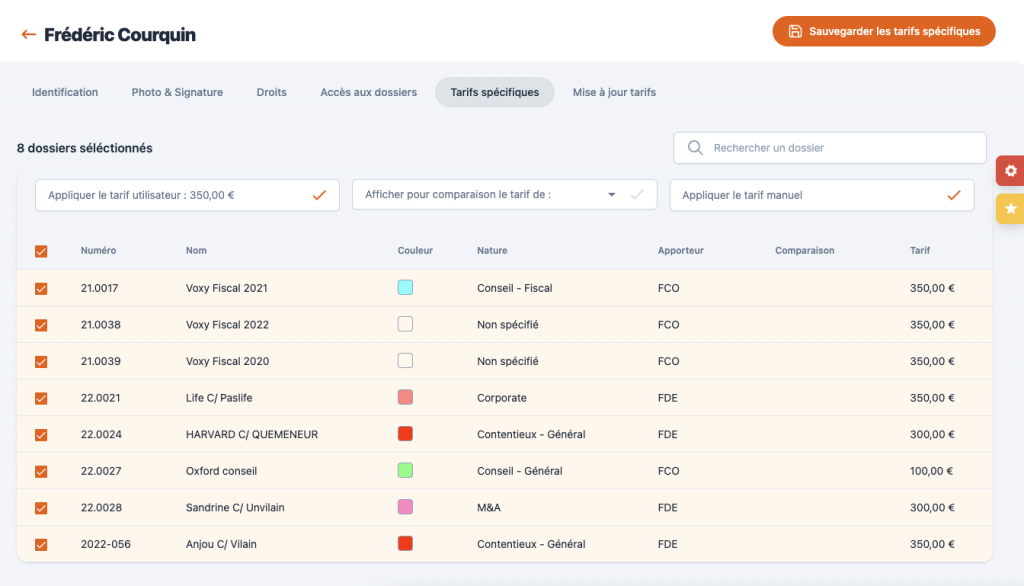This screenshot has height=586, width=1024.
Task: Open the comparison tarif dropdown arrow
Action: (611, 195)
